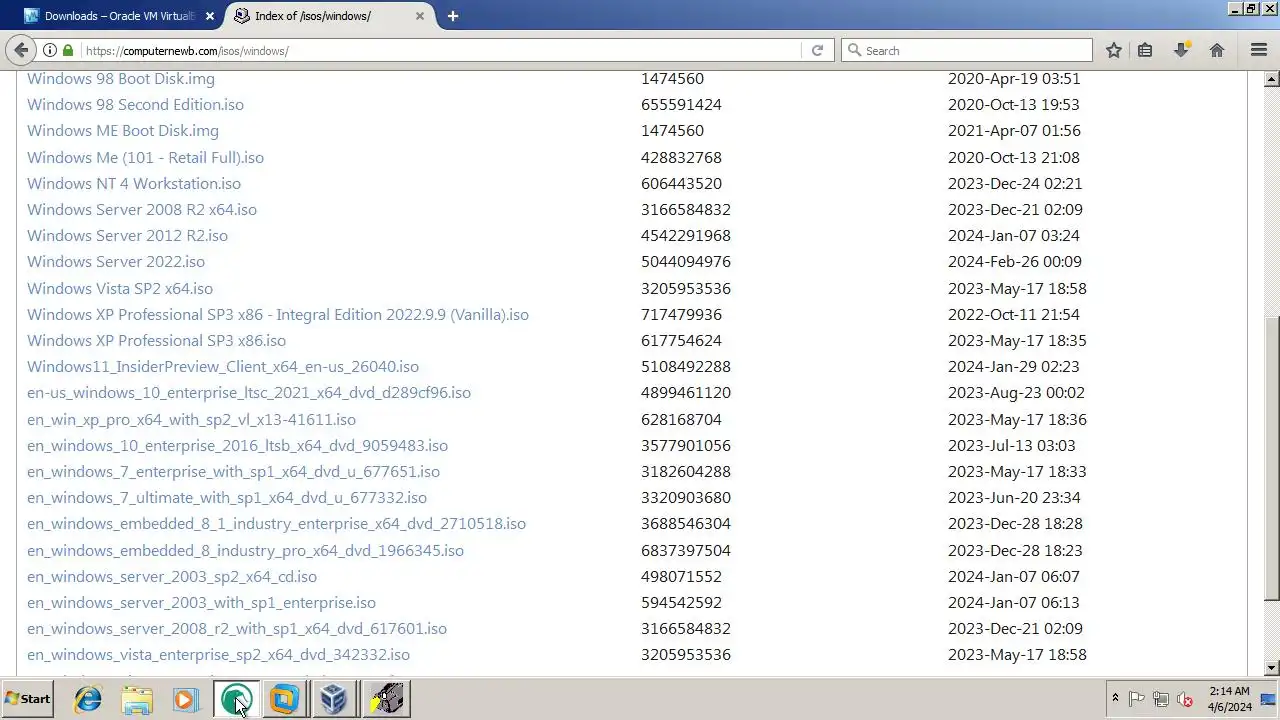The height and width of the screenshot is (720, 1280).
Task: Close the Downloads – Oracle VM VirtualBox tab
Action: click(x=209, y=16)
